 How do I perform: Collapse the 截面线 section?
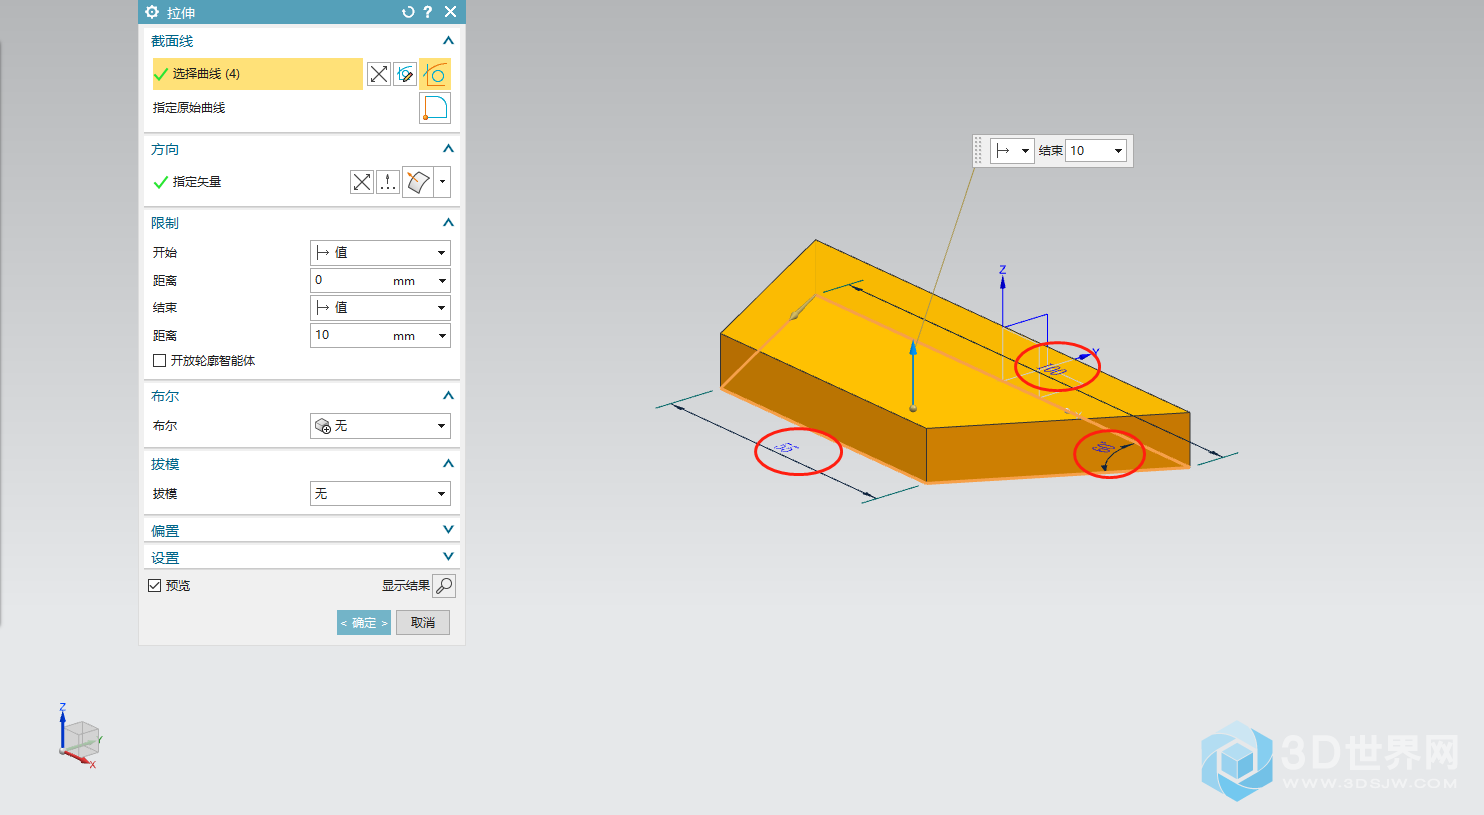448,41
